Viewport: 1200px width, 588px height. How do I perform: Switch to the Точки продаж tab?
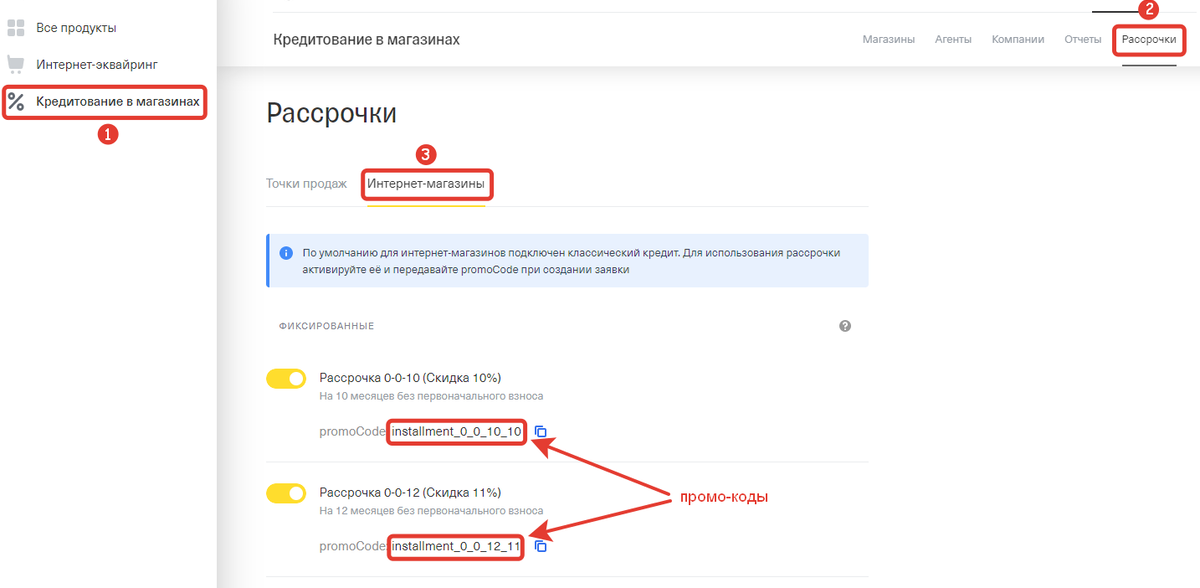(306, 184)
